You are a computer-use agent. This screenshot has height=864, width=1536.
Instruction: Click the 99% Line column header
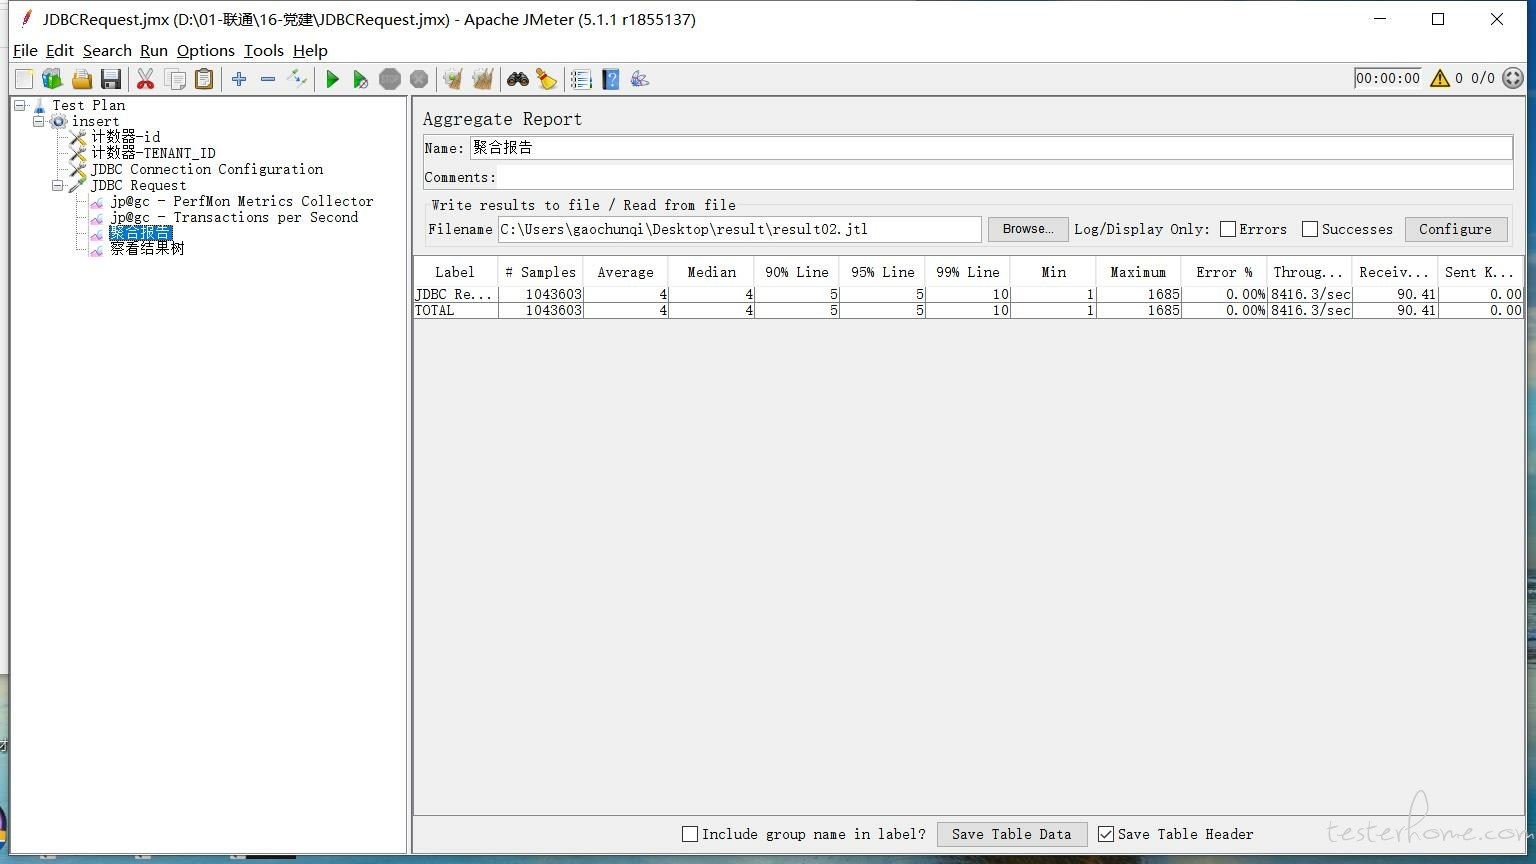[x=968, y=272]
